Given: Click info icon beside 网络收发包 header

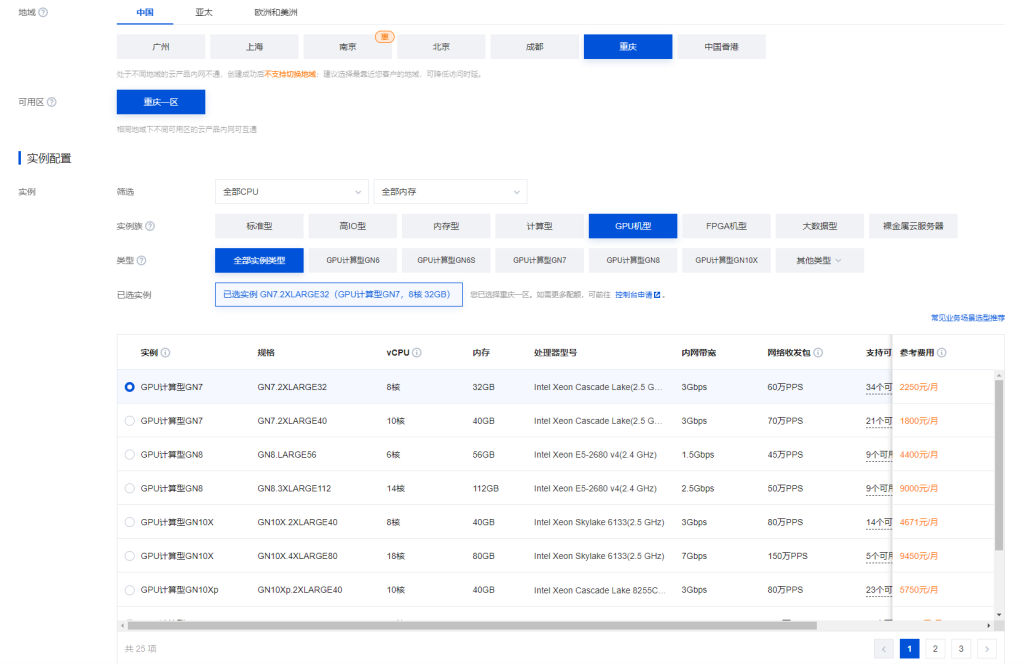Looking at the screenshot, I should [x=818, y=353].
